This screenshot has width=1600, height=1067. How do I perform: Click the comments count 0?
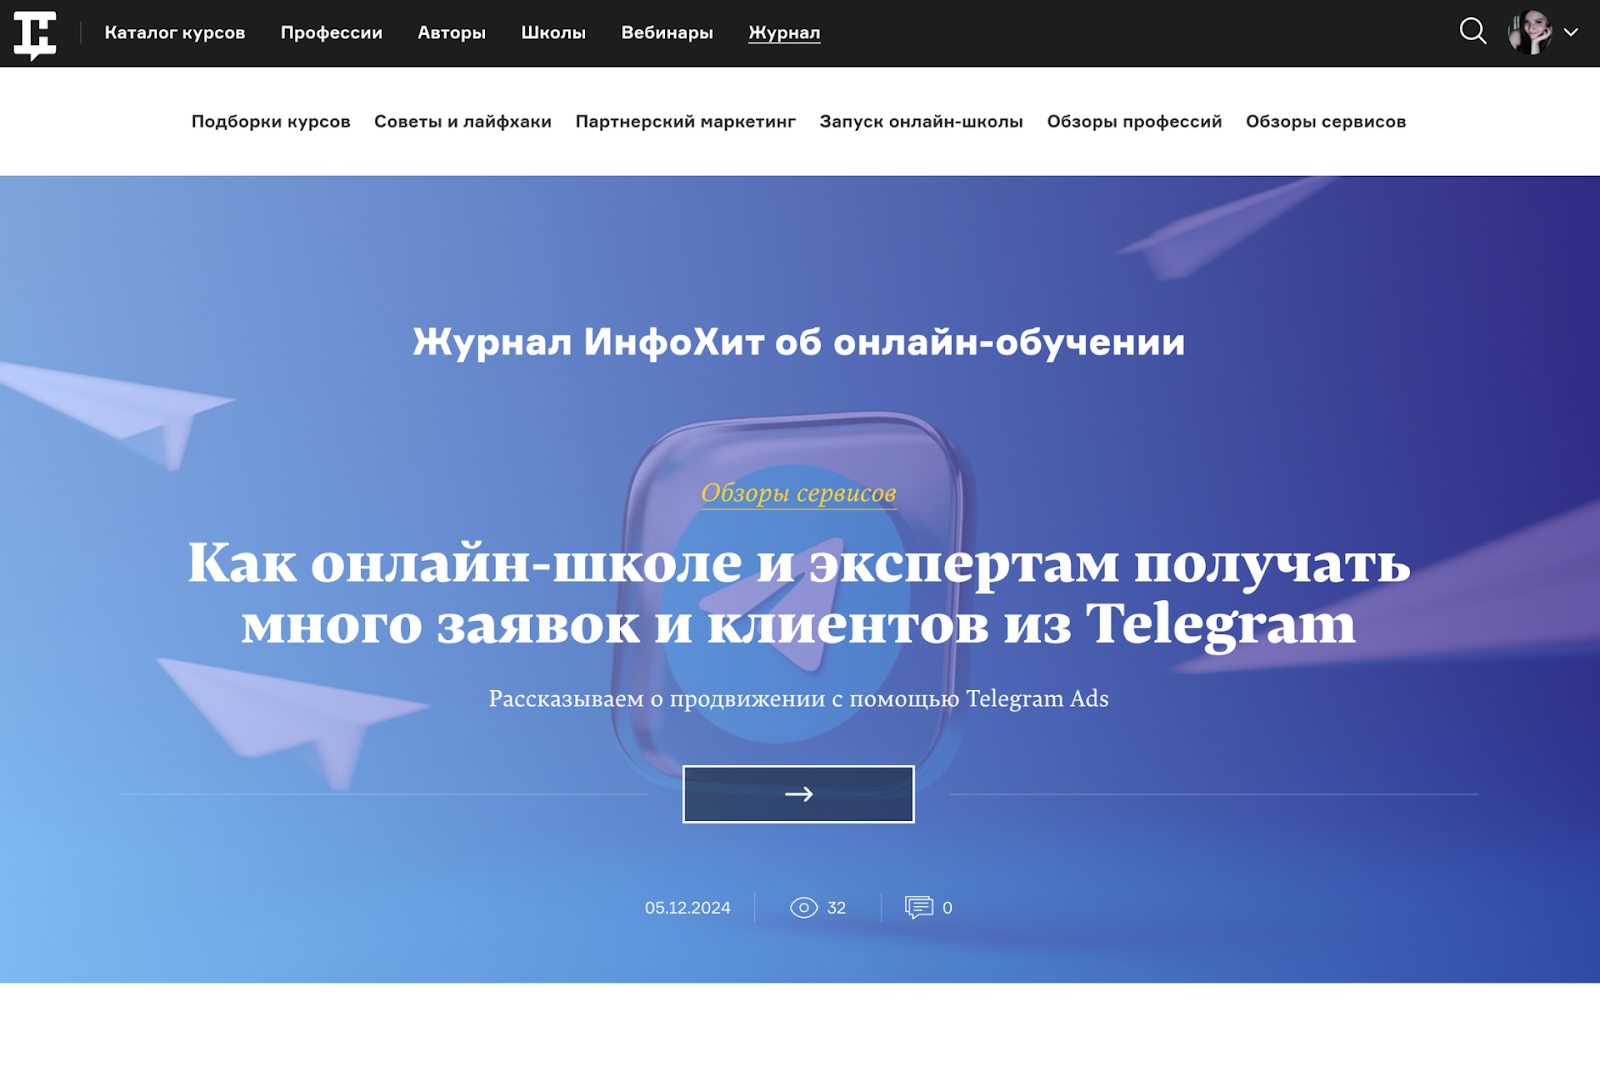pyautogui.click(x=947, y=908)
